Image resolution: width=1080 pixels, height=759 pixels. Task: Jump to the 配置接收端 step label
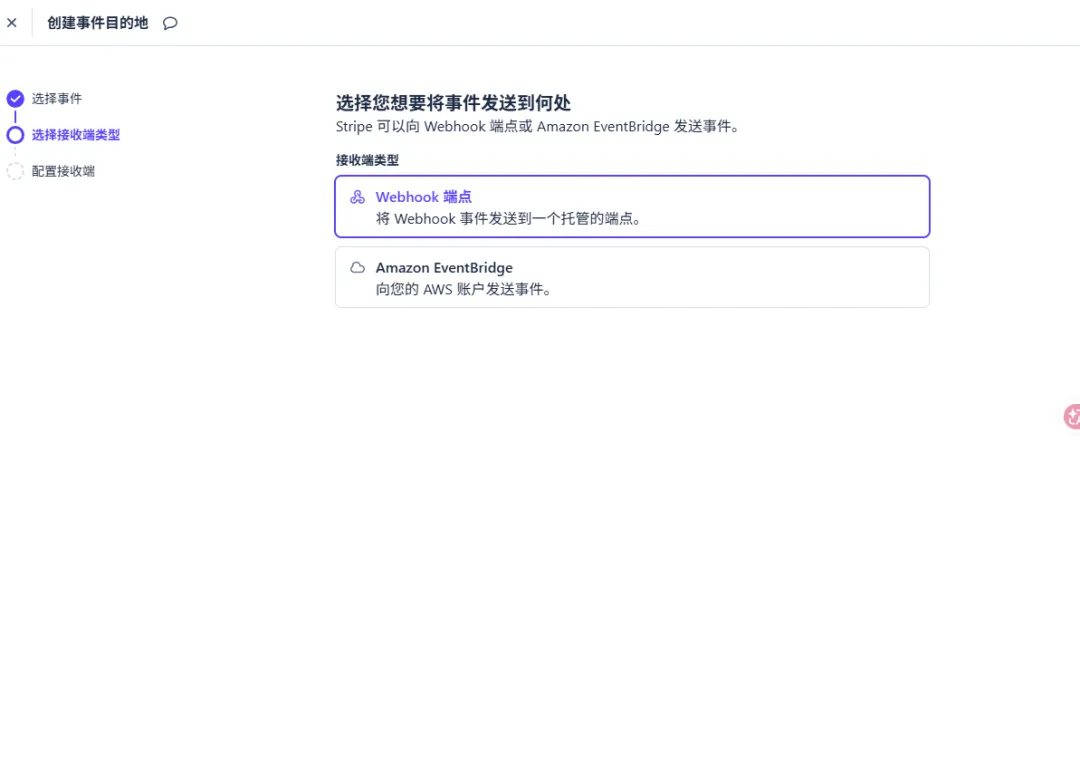coord(63,171)
